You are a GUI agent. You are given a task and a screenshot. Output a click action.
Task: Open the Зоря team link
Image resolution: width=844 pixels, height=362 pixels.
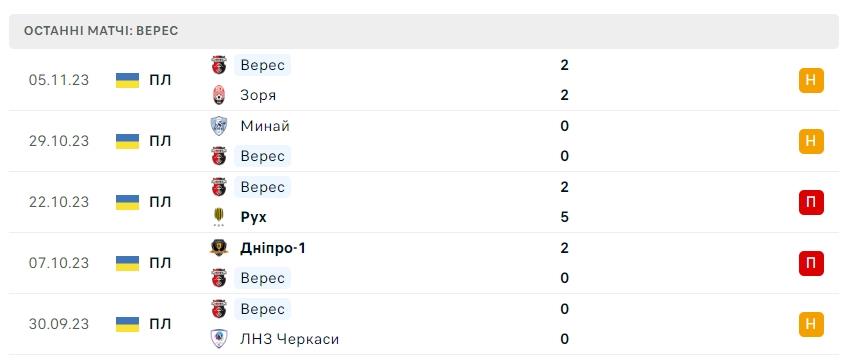(x=258, y=96)
